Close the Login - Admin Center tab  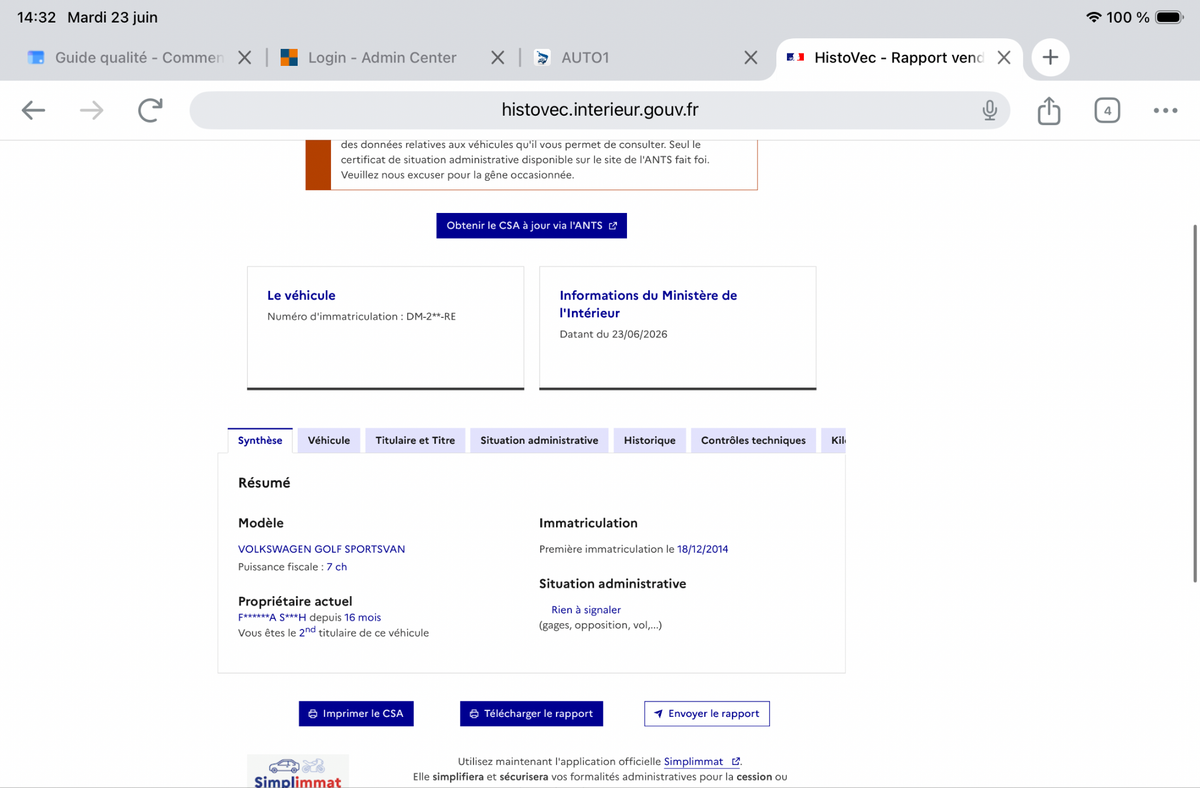[497, 58]
